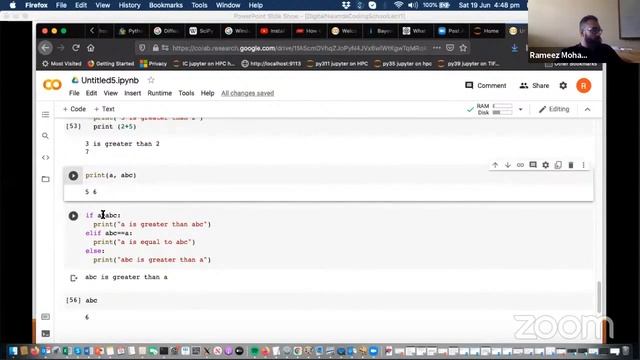Open Colab View menu

point(111,93)
